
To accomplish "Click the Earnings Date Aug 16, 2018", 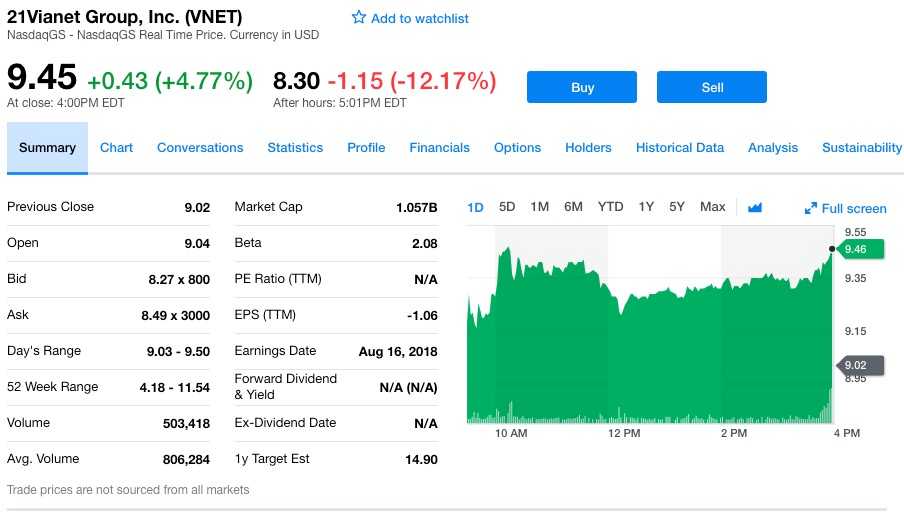I will point(398,351).
